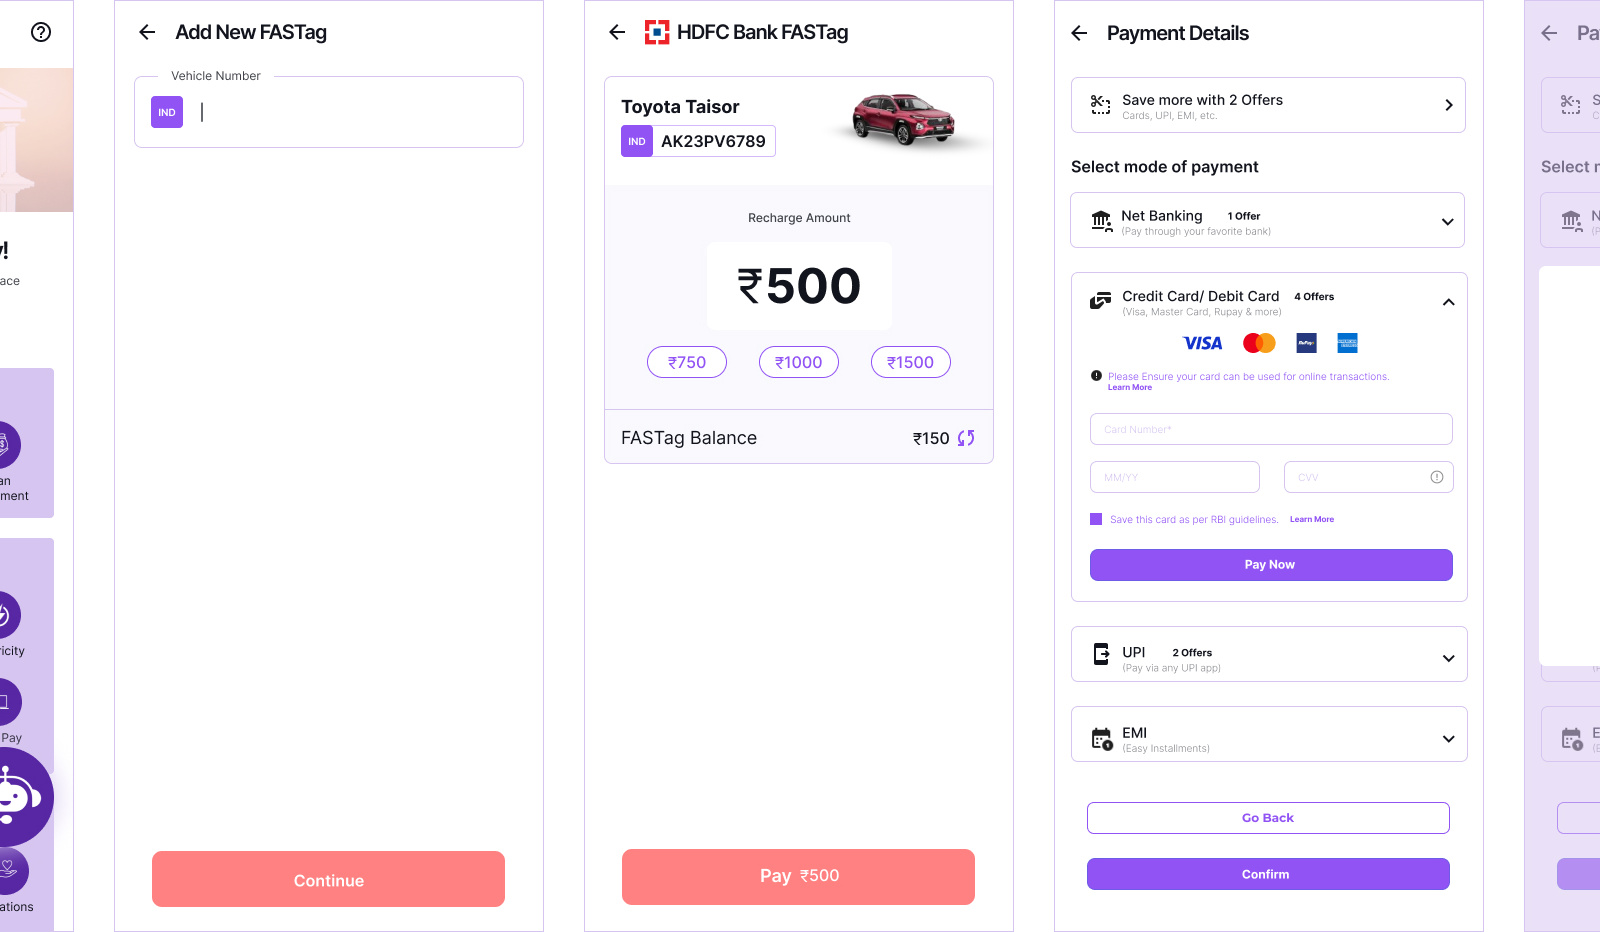Go back from HDFC Bank FASTag screen
The height and width of the screenshot is (932, 1600).
click(x=617, y=32)
